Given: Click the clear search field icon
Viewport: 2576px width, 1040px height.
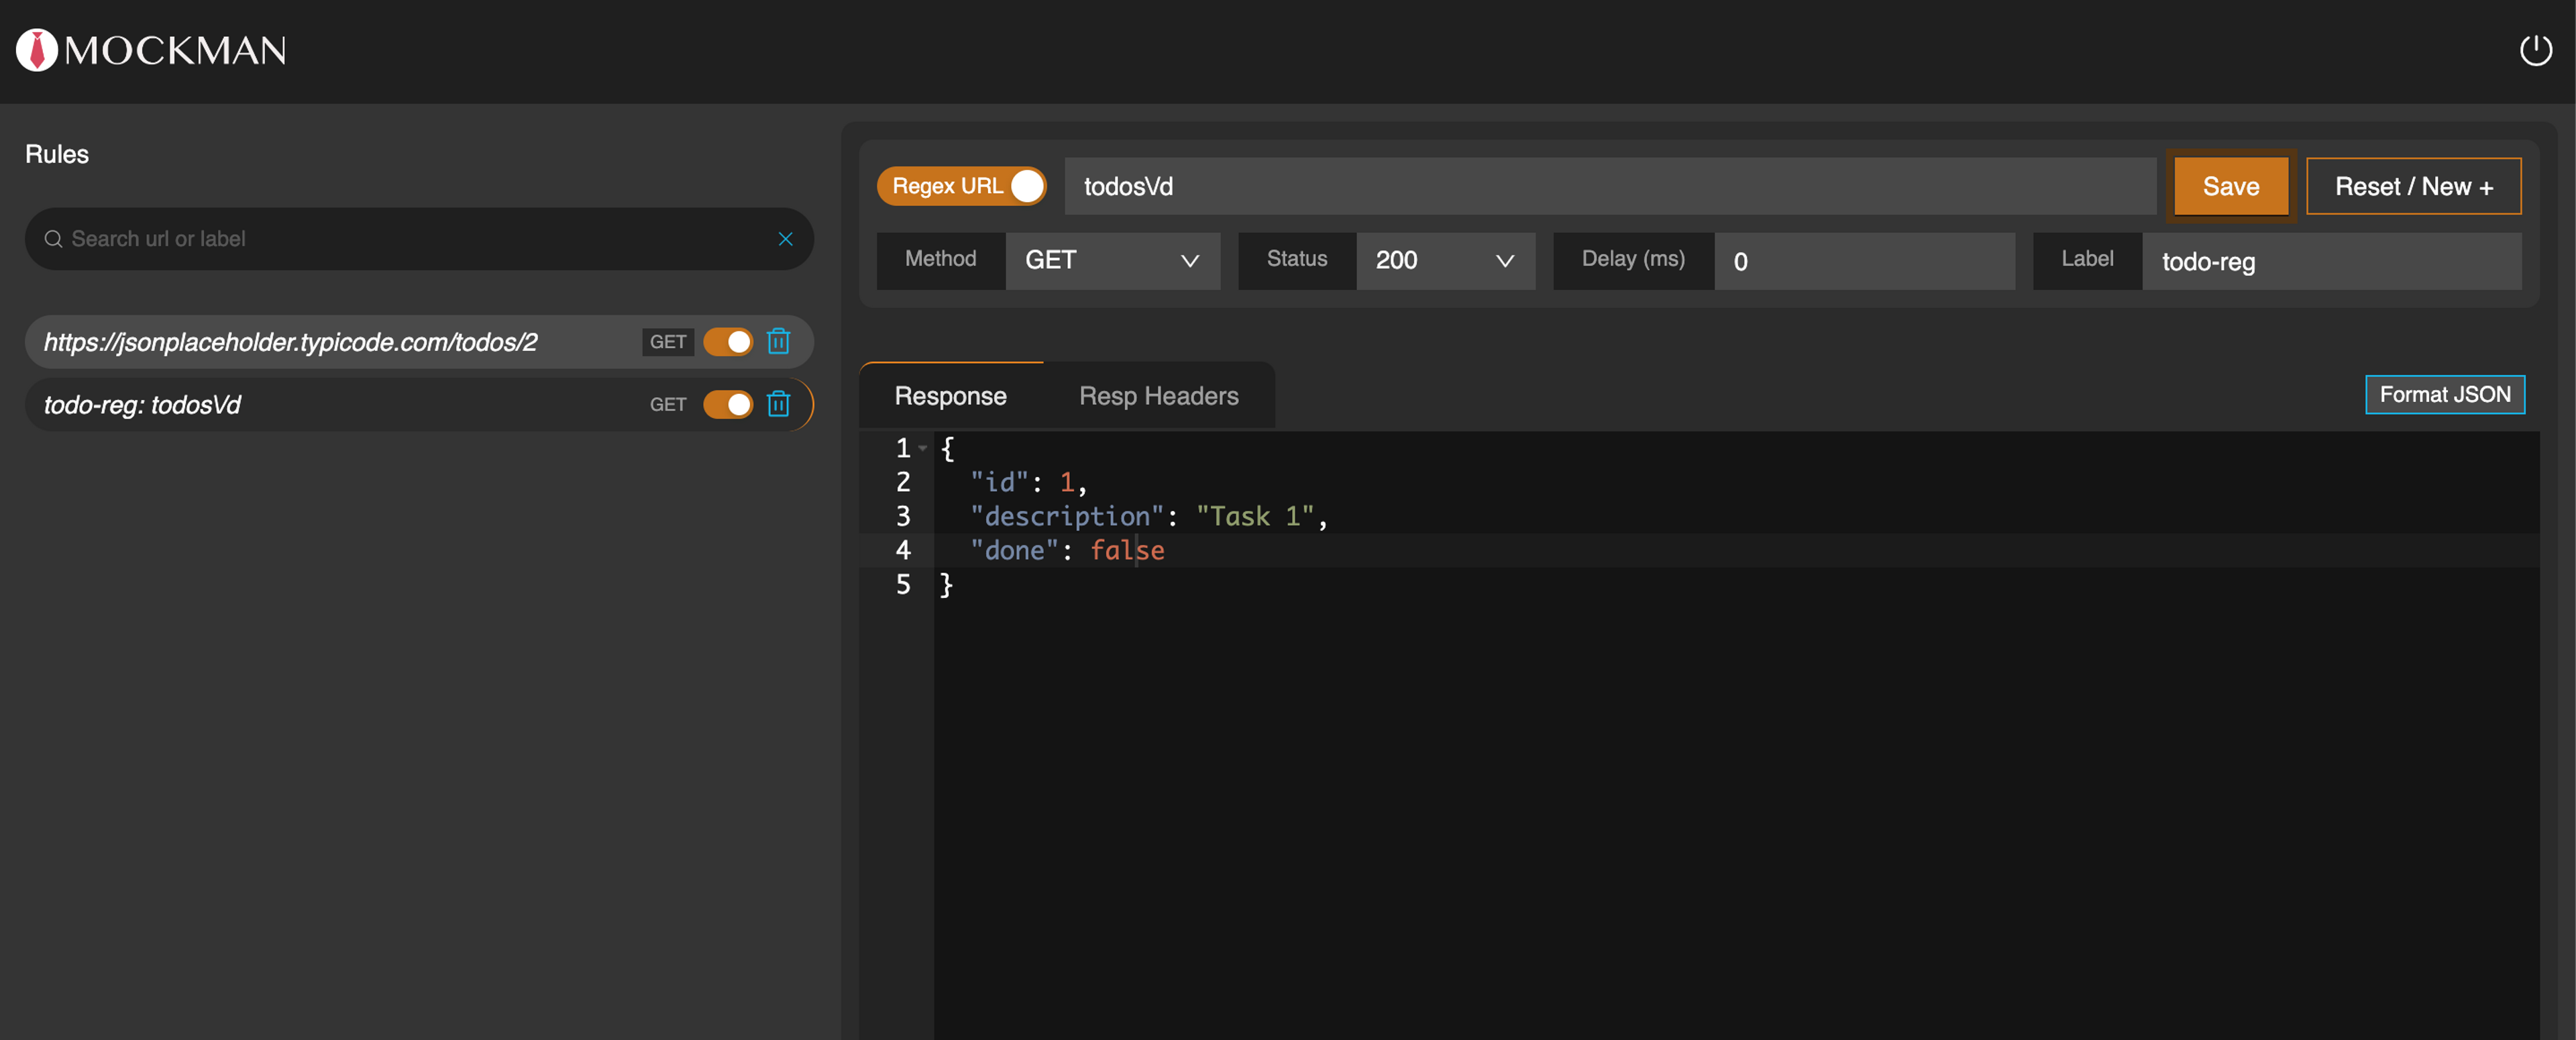Looking at the screenshot, I should 787,238.
